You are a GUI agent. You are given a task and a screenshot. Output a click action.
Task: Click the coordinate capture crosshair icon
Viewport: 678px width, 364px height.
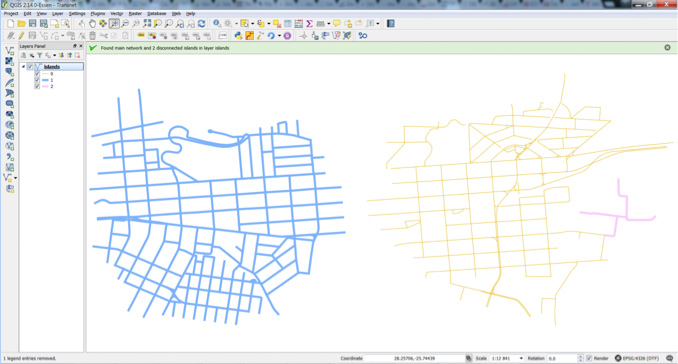pos(303,35)
